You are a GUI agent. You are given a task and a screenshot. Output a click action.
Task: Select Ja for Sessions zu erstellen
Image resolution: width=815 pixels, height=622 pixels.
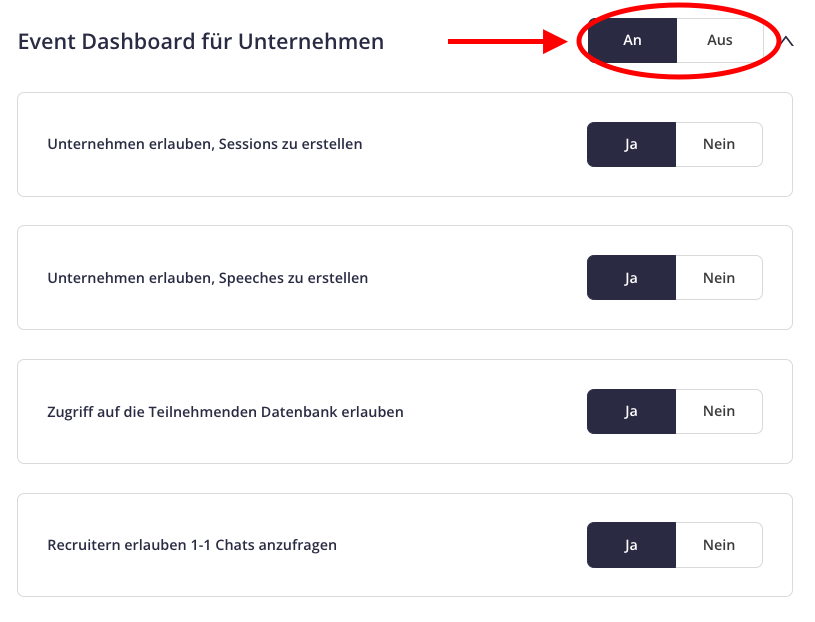coord(632,144)
